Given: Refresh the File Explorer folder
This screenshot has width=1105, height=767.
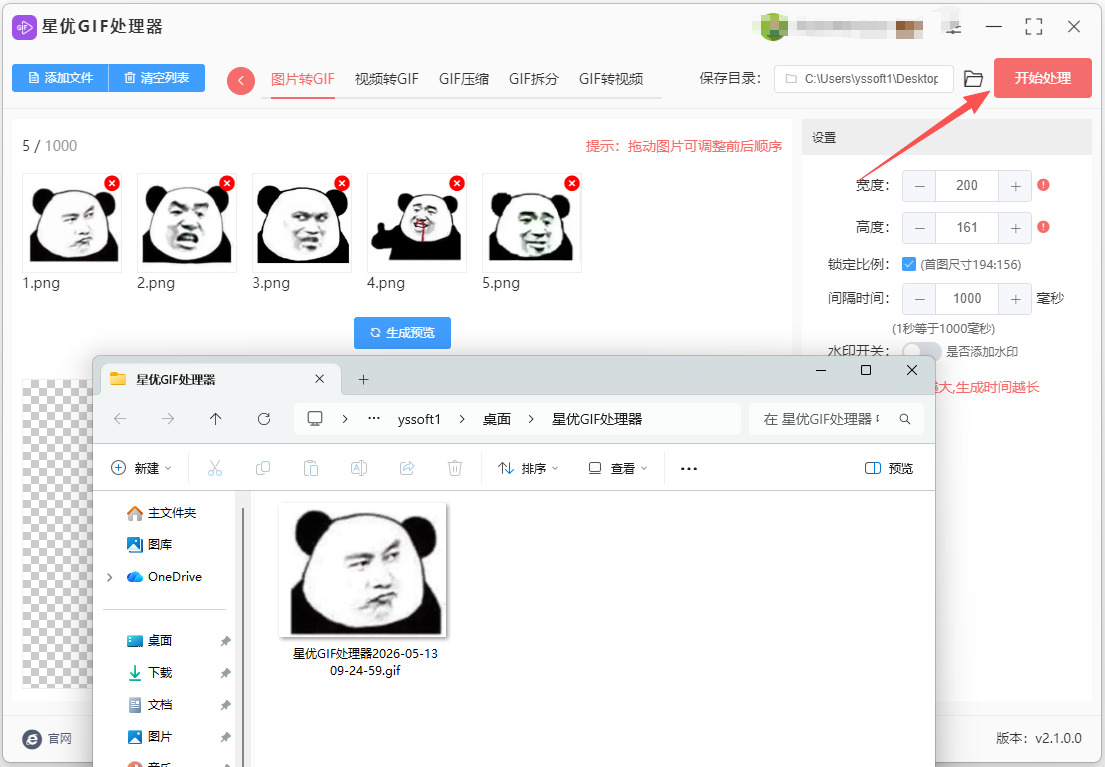Looking at the screenshot, I should tap(264, 419).
